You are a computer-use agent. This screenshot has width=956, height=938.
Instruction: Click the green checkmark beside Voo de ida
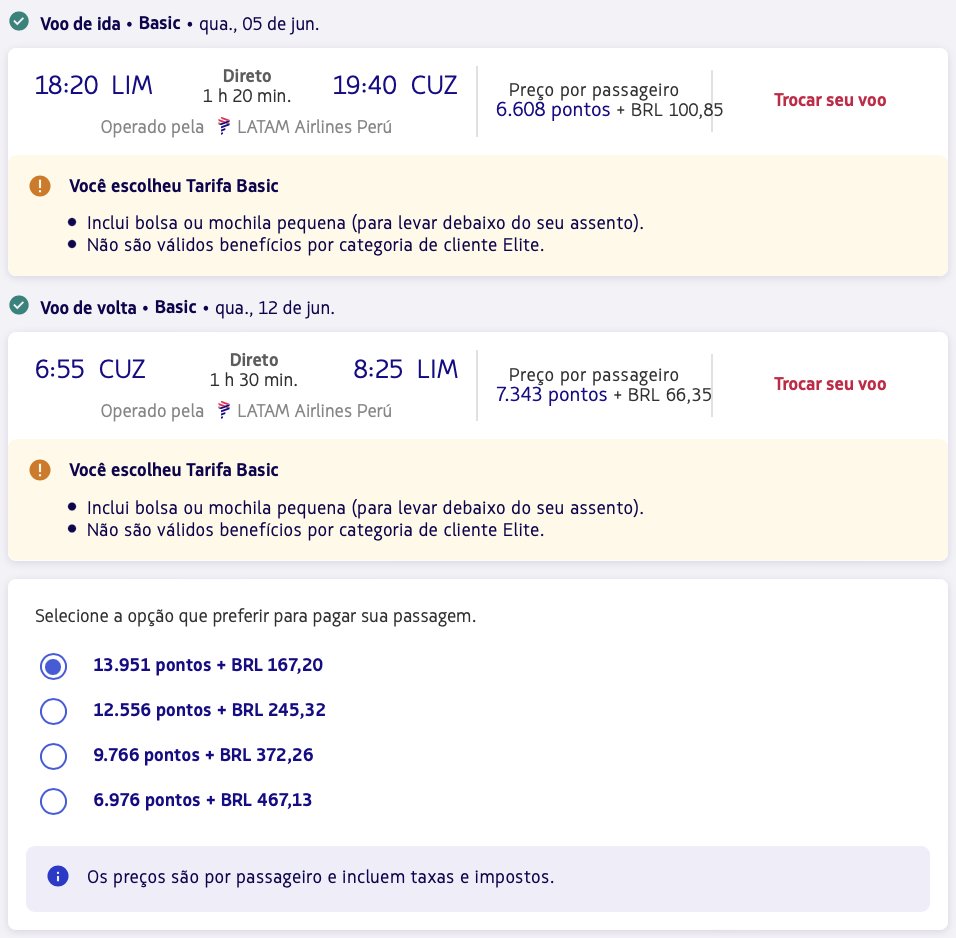(19, 22)
